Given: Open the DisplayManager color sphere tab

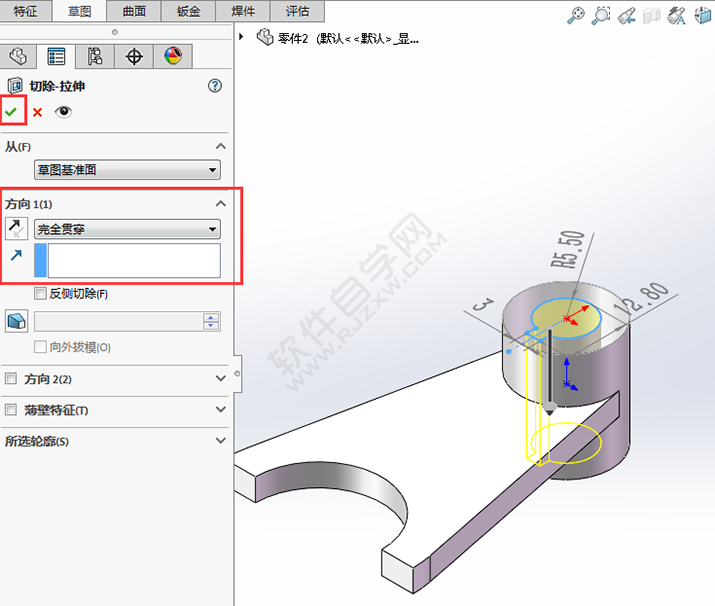Looking at the screenshot, I should click(173, 57).
